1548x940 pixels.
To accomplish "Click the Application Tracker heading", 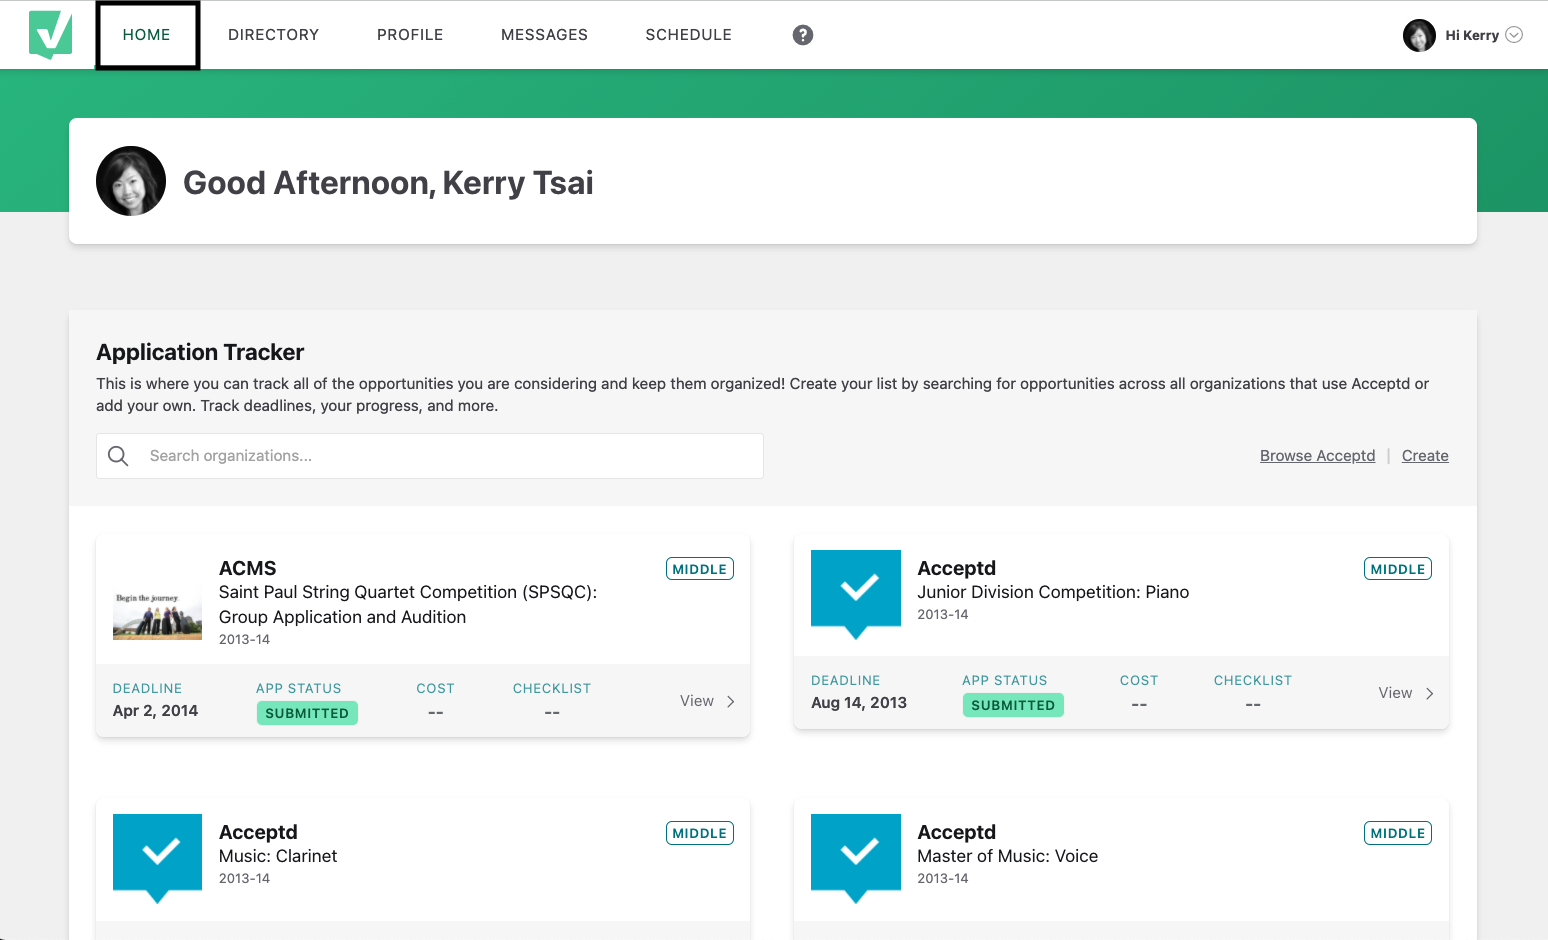I will (200, 352).
